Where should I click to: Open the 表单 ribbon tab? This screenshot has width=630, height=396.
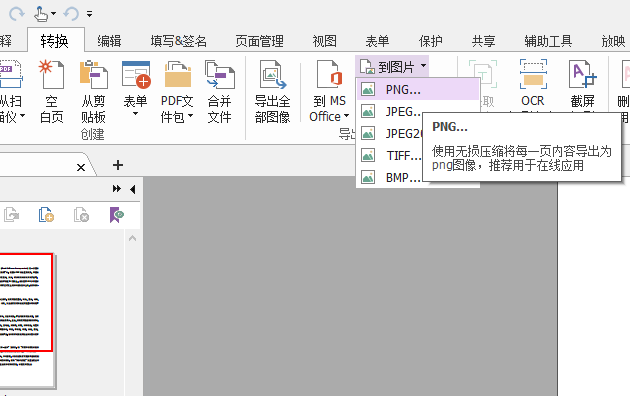[x=377, y=41]
